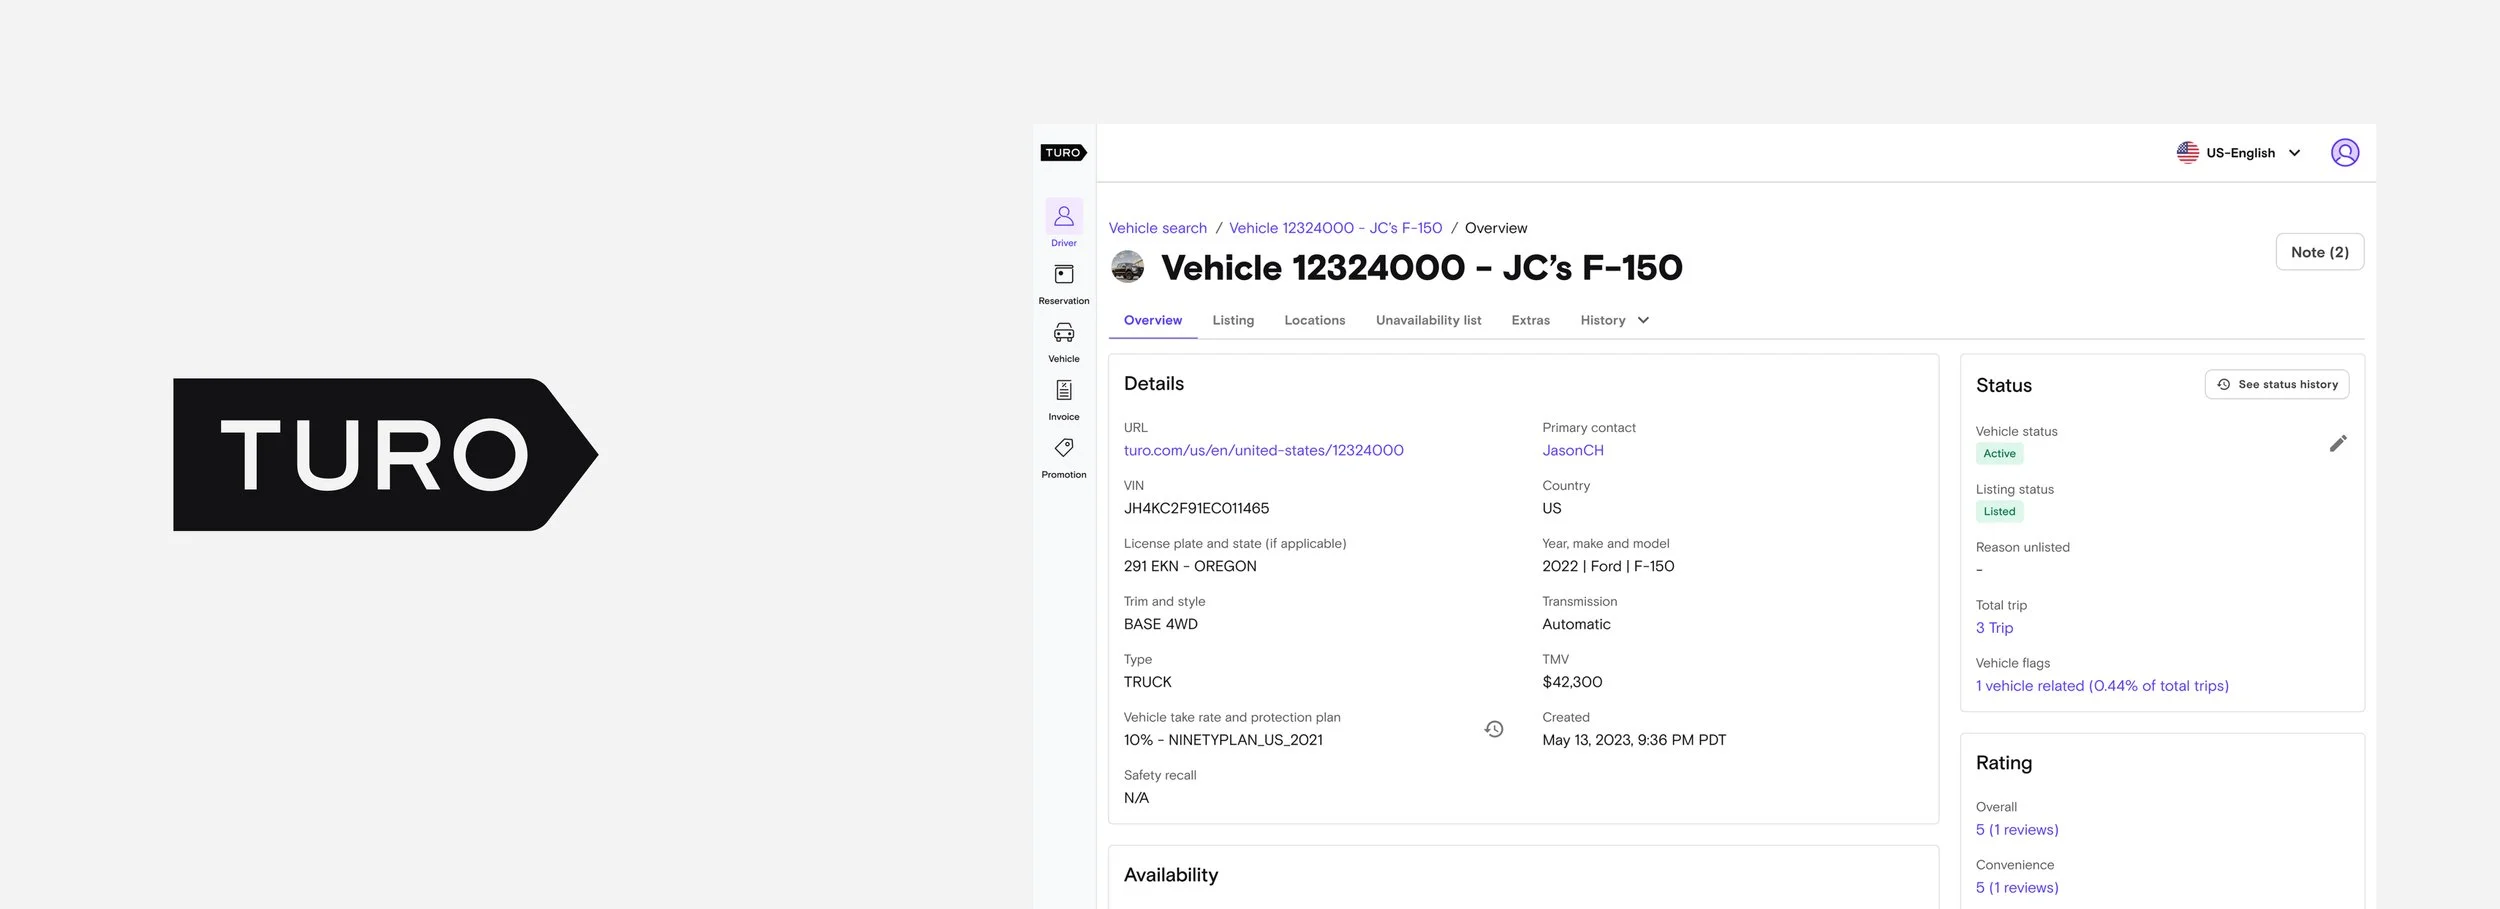This screenshot has height=909, width=2500.
Task: Open the Unavailability list tab
Action: (1428, 320)
